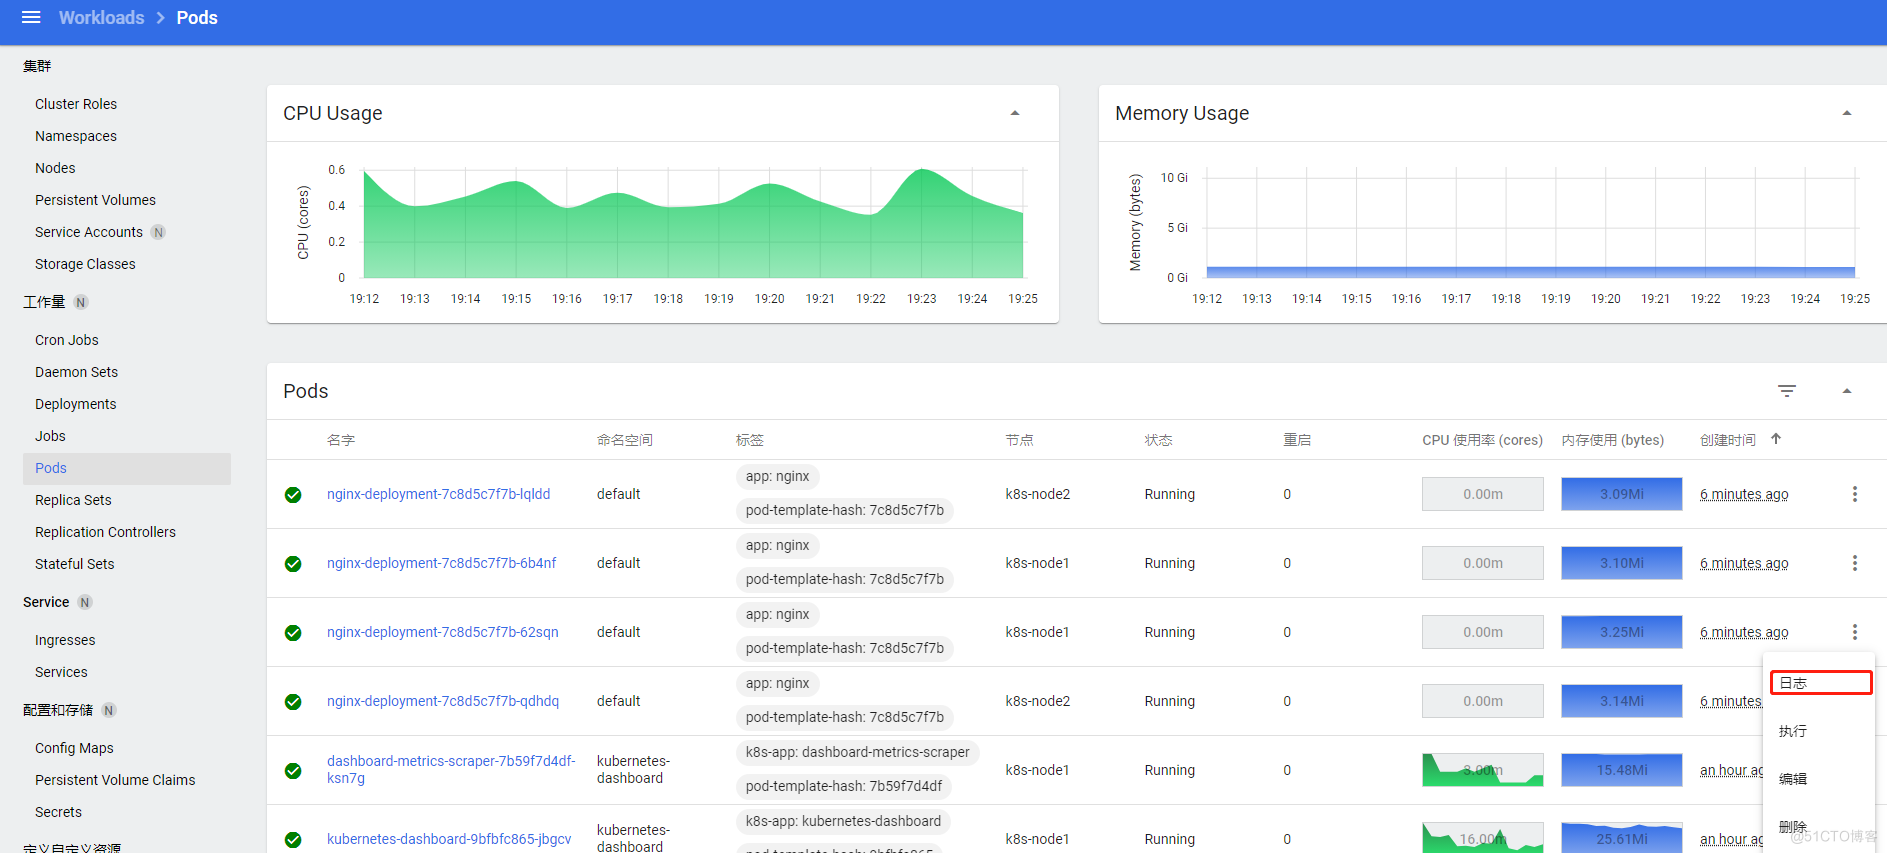Go to Stateful Sets in sidebar

point(75,564)
